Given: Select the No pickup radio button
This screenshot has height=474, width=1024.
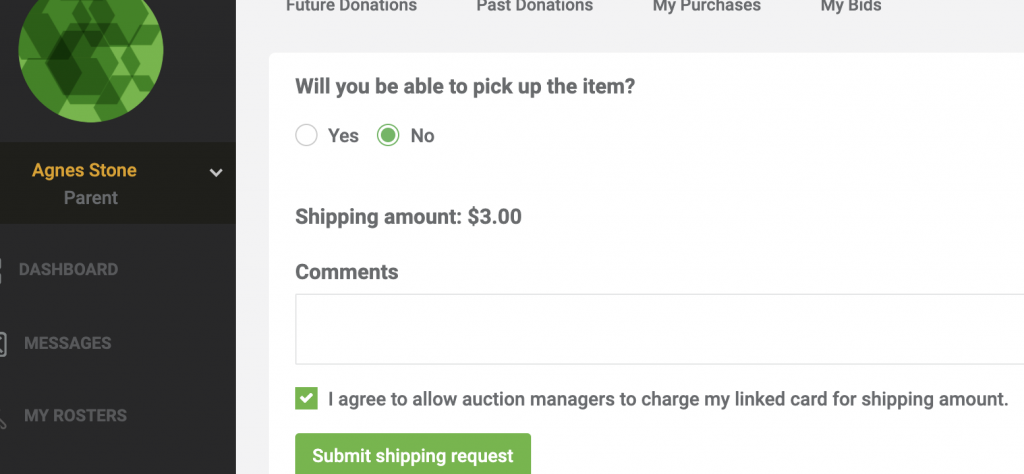Looking at the screenshot, I should pyautogui.click(x=388, y=136).
